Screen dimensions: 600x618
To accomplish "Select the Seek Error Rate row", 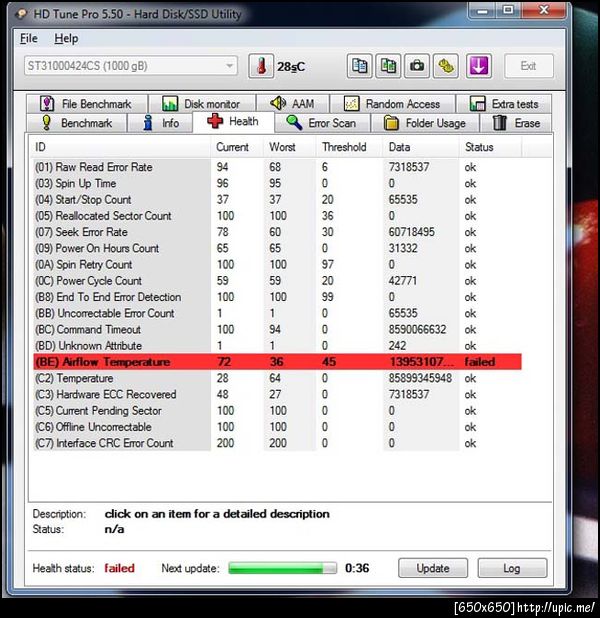I will point(278,232).
